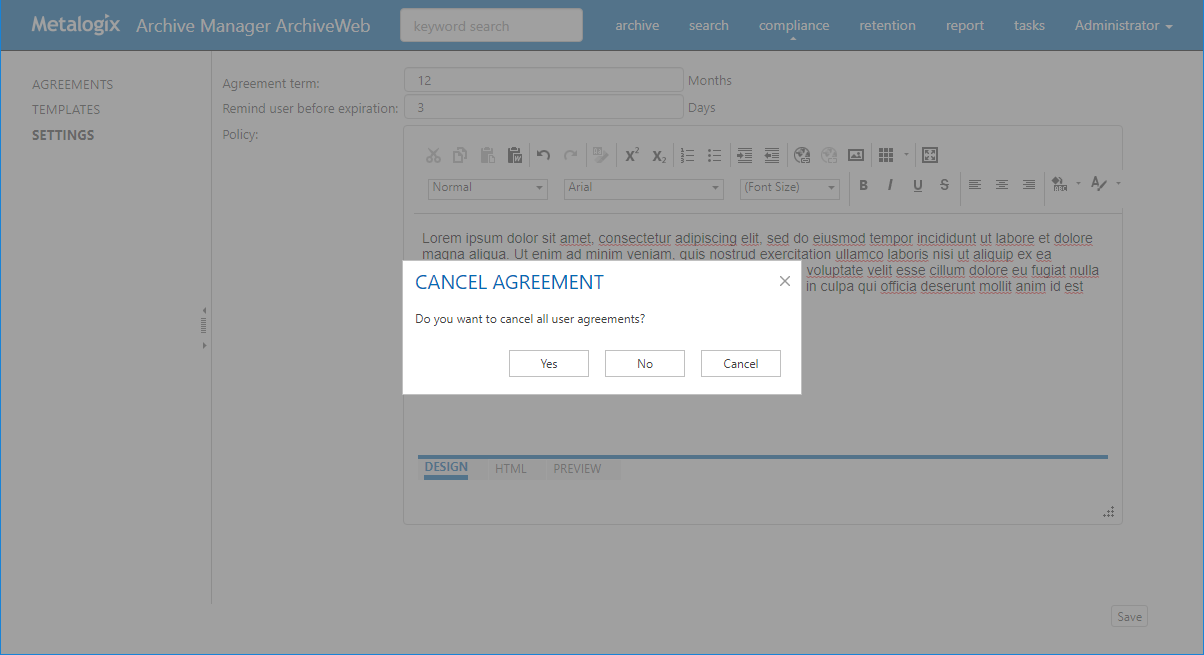
Task: Choose No in Cancel Agreement dialog
Action: [645, 364]
